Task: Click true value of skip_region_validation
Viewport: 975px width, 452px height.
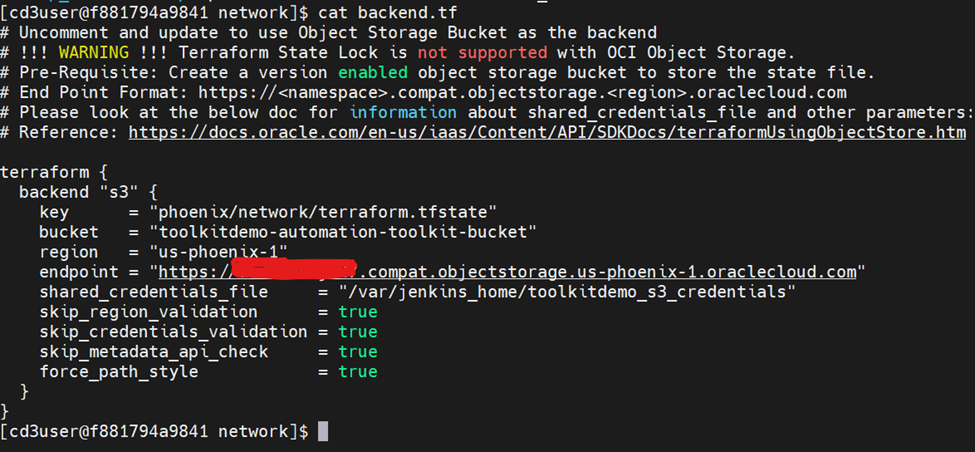Action: click(x=357, y=311)
